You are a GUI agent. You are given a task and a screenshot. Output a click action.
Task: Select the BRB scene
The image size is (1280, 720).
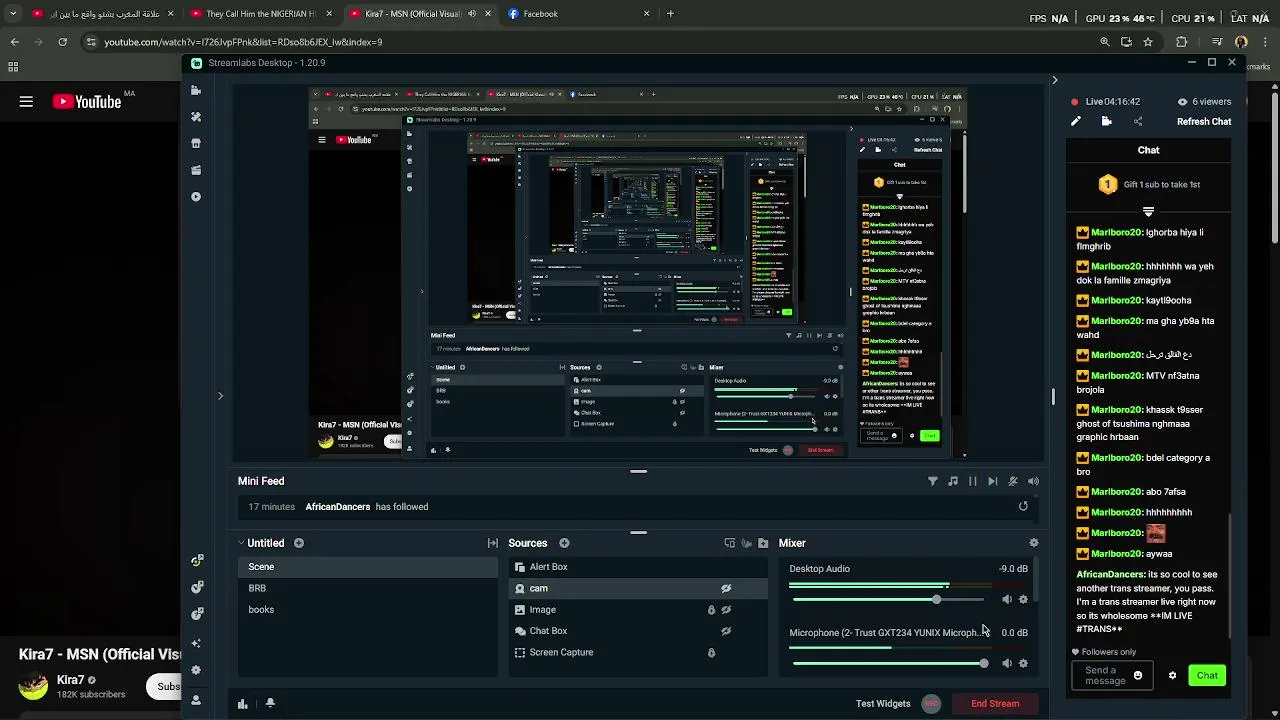coord(367,588)
